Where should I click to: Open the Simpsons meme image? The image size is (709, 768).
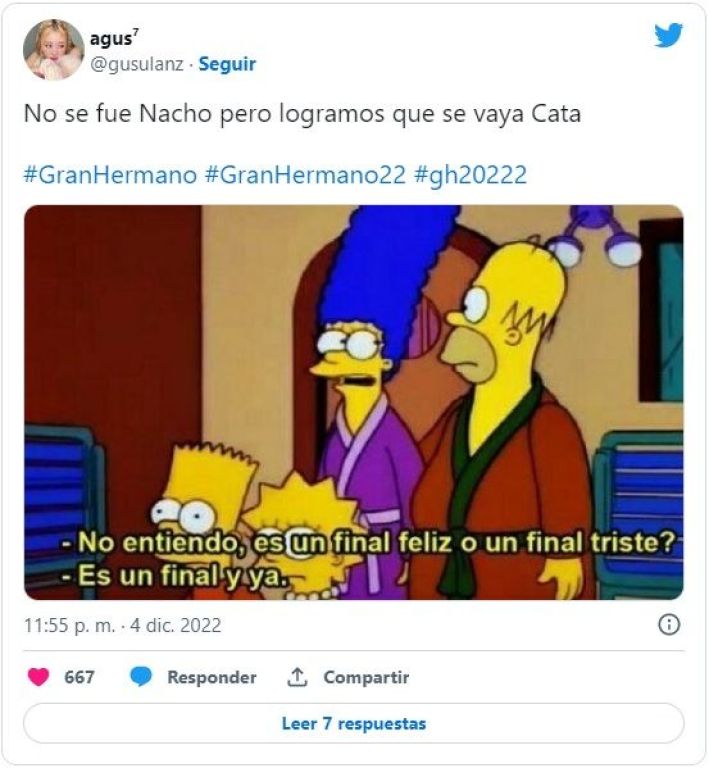354,402
